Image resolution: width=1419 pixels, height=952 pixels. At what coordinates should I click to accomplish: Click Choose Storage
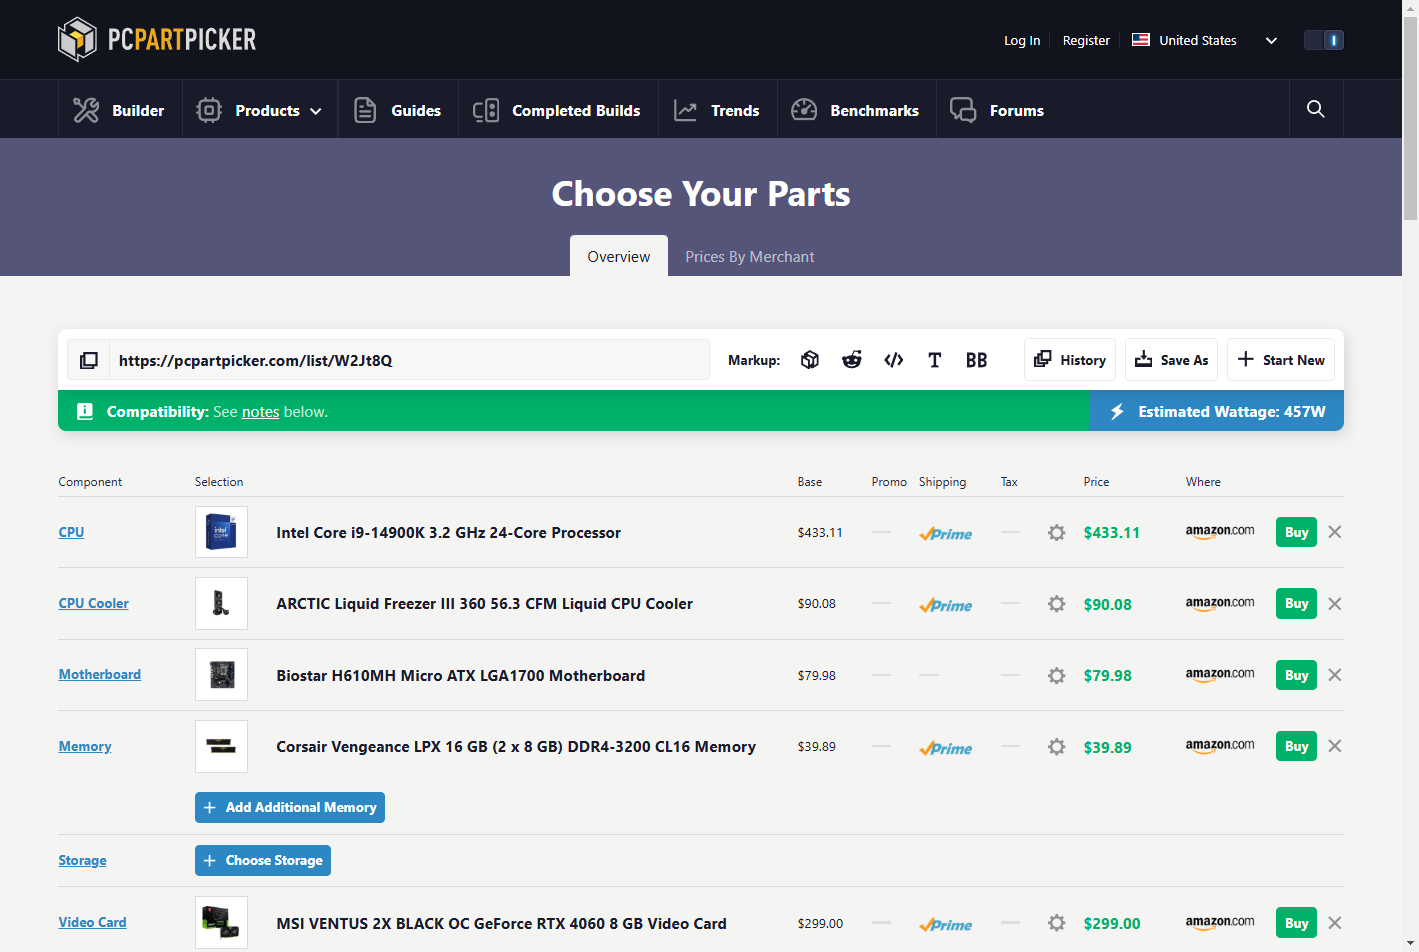[x=263, y=860]
